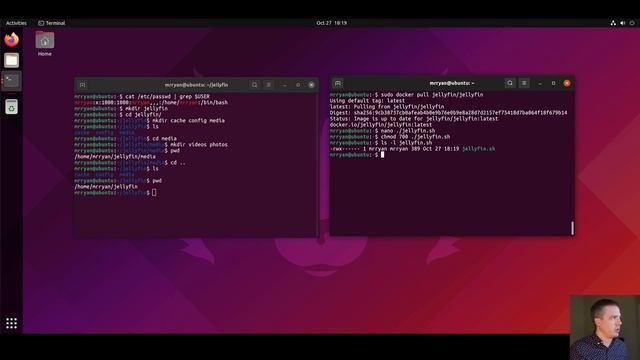640x360 pixels.
Task: Click 'chmod 700 ./jellyfin.sh' command
Action: pos(416,137)
